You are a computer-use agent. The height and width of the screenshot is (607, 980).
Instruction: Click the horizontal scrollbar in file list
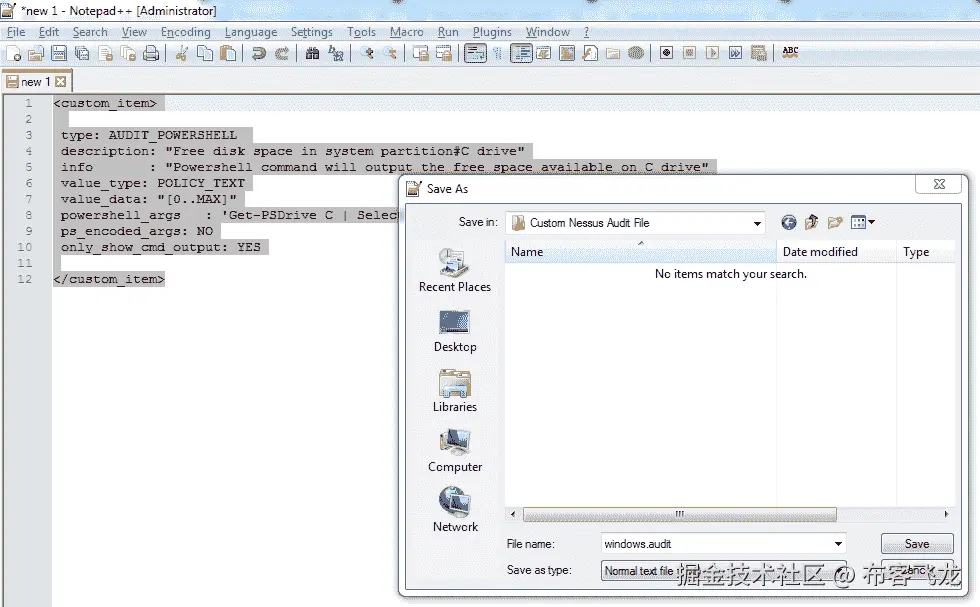click(679, 514)
